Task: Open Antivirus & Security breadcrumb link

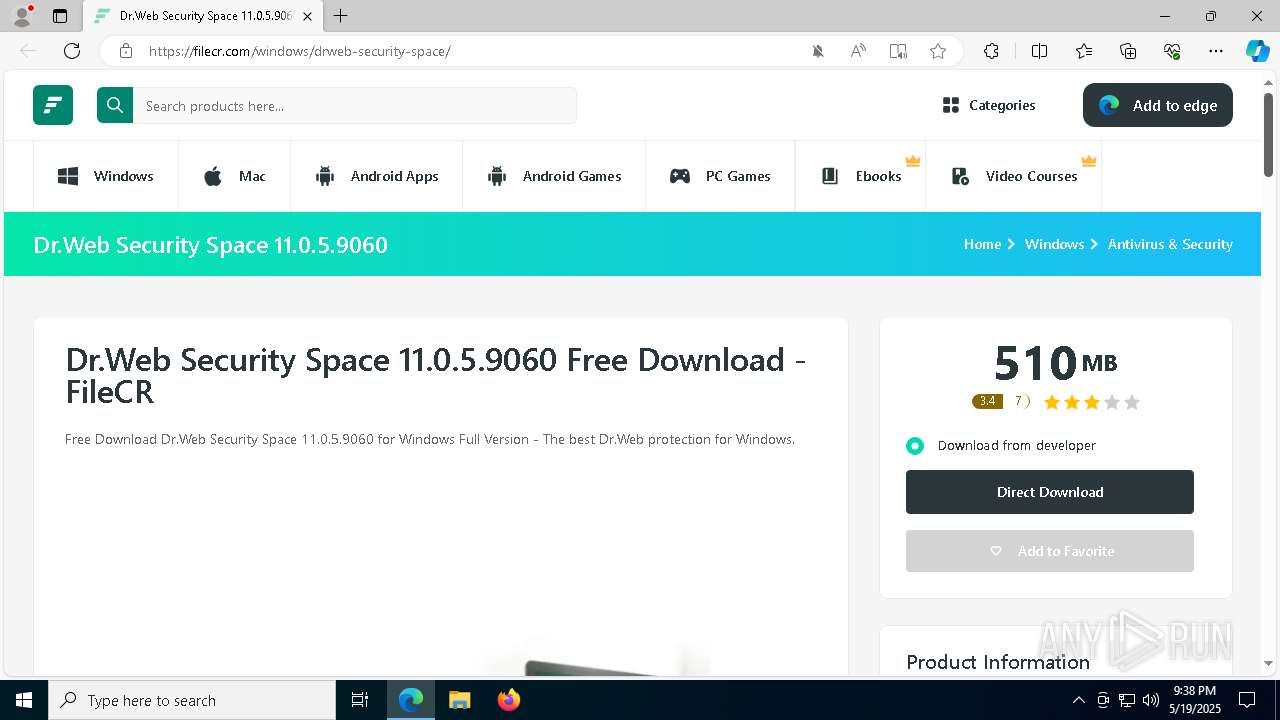Action: click(x=1170, y=244)
